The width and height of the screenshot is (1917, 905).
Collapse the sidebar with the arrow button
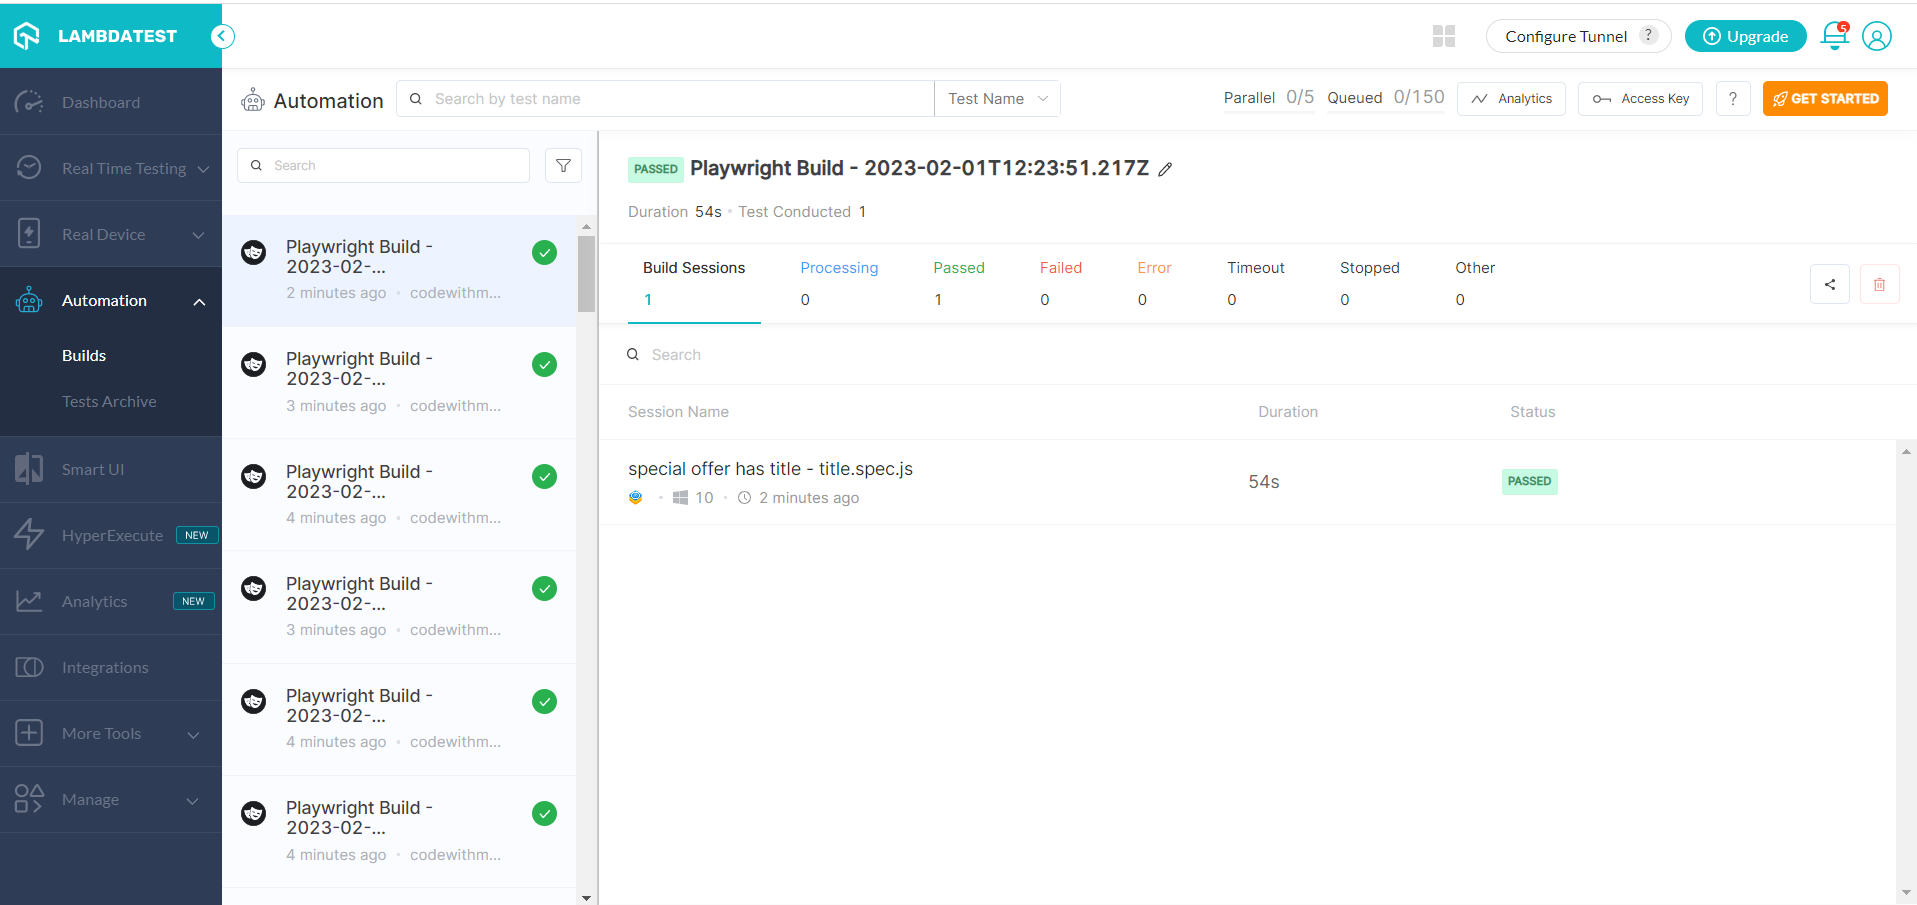(x=222, y=36)
